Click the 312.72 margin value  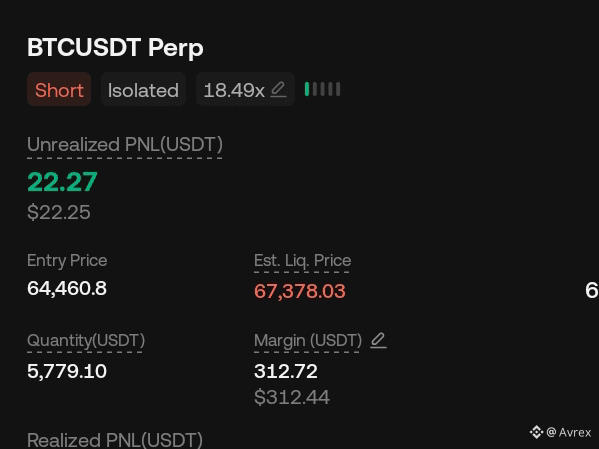click(286, 371)
